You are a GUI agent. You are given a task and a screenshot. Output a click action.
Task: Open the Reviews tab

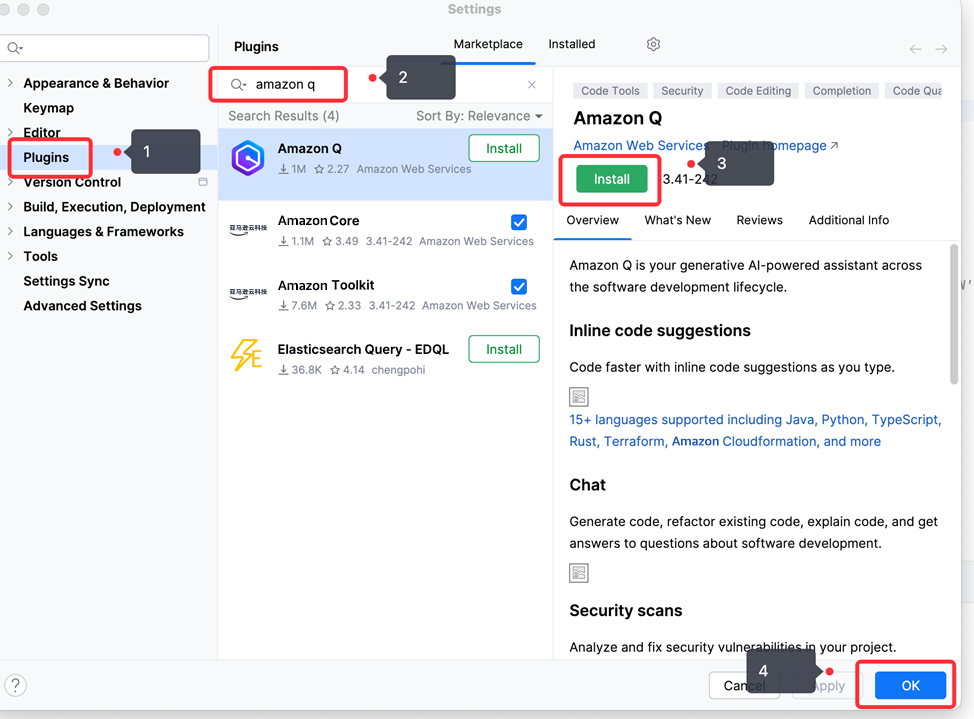click(759, 220)
